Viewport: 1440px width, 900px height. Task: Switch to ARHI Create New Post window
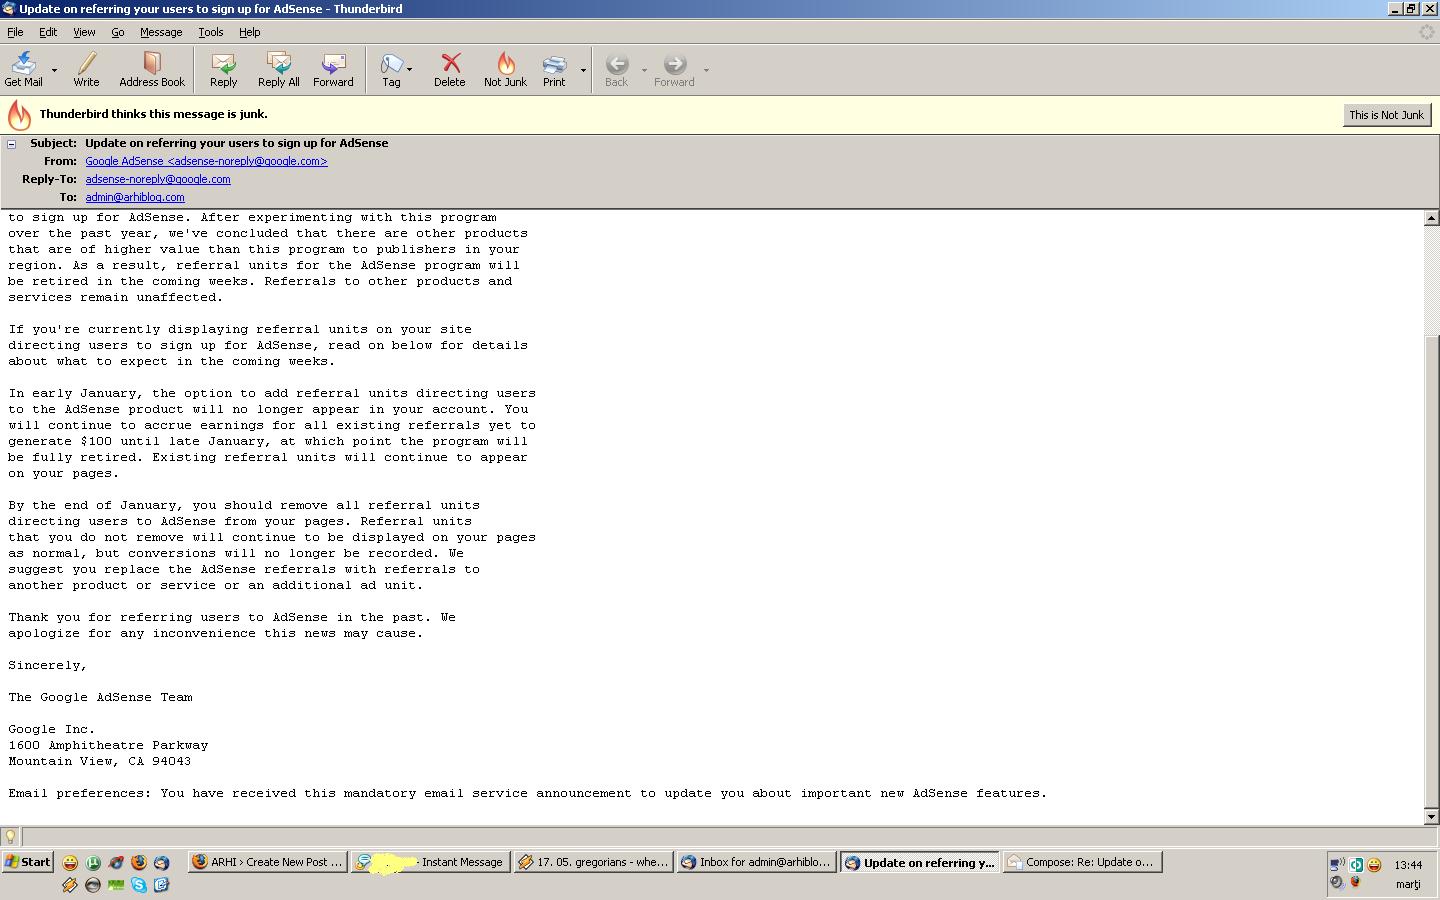[268, 862]
